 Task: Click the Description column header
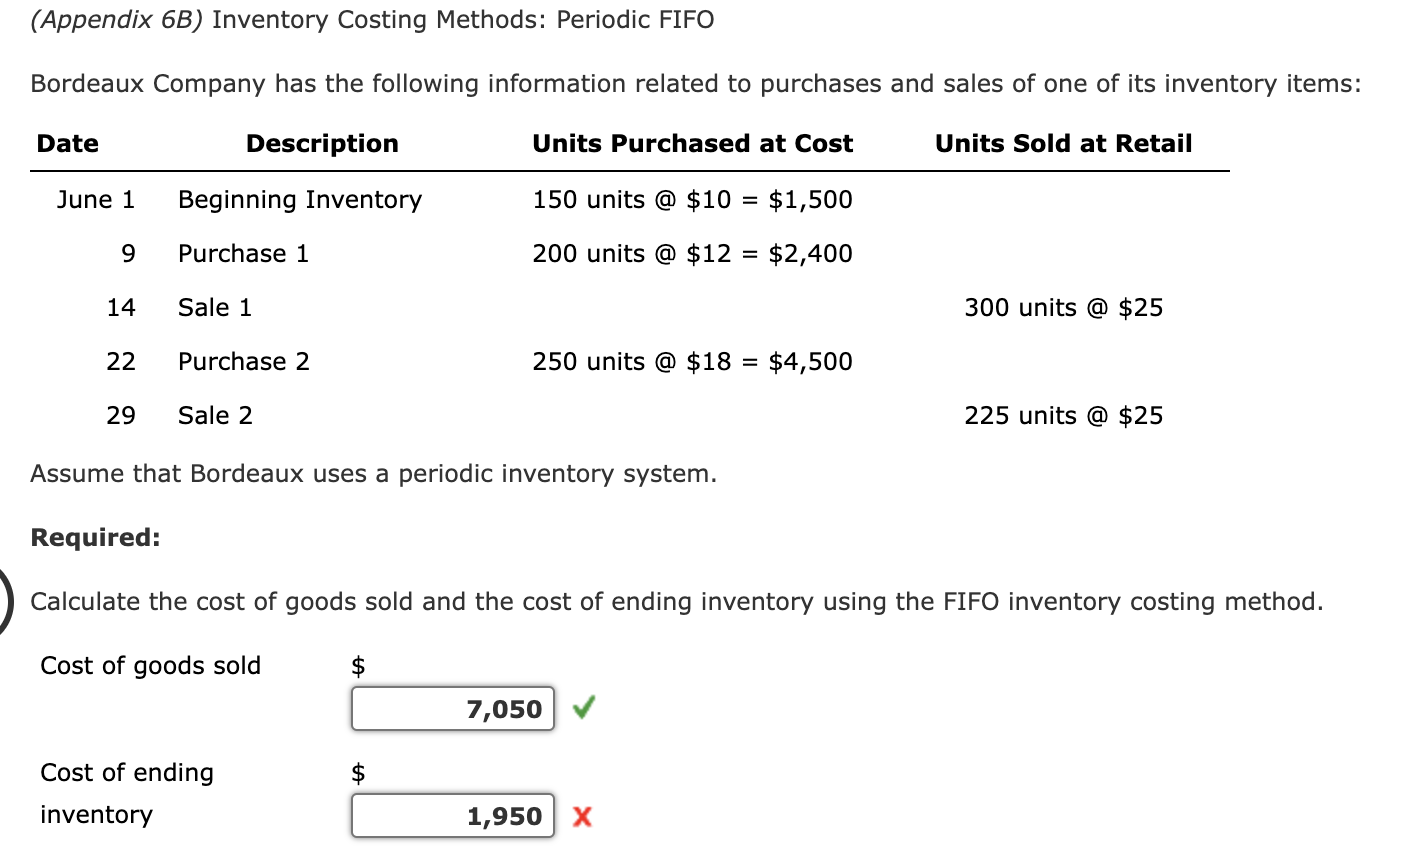coord(321,143)
